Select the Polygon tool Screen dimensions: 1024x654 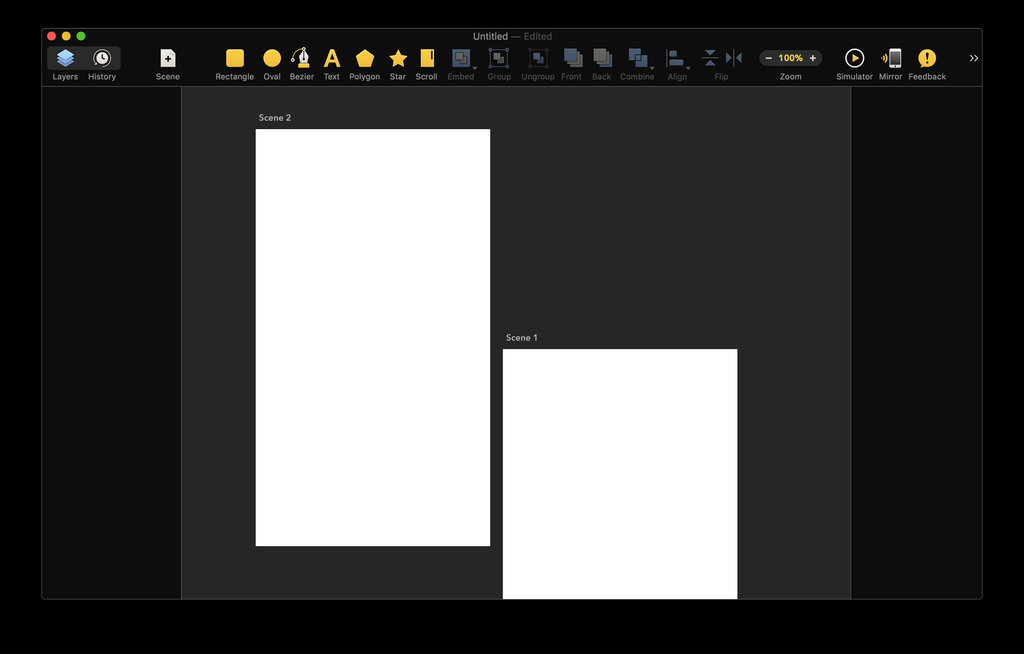364,59
